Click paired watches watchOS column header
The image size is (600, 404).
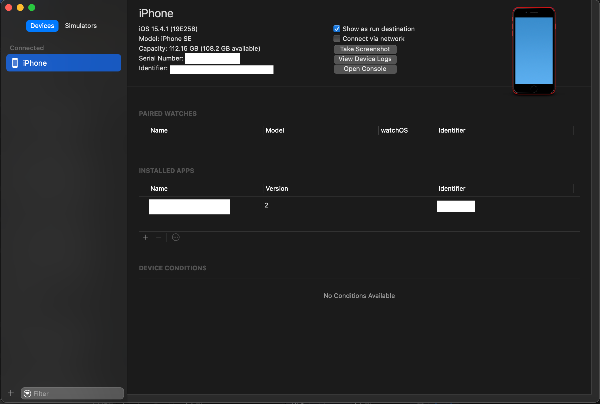394,130
